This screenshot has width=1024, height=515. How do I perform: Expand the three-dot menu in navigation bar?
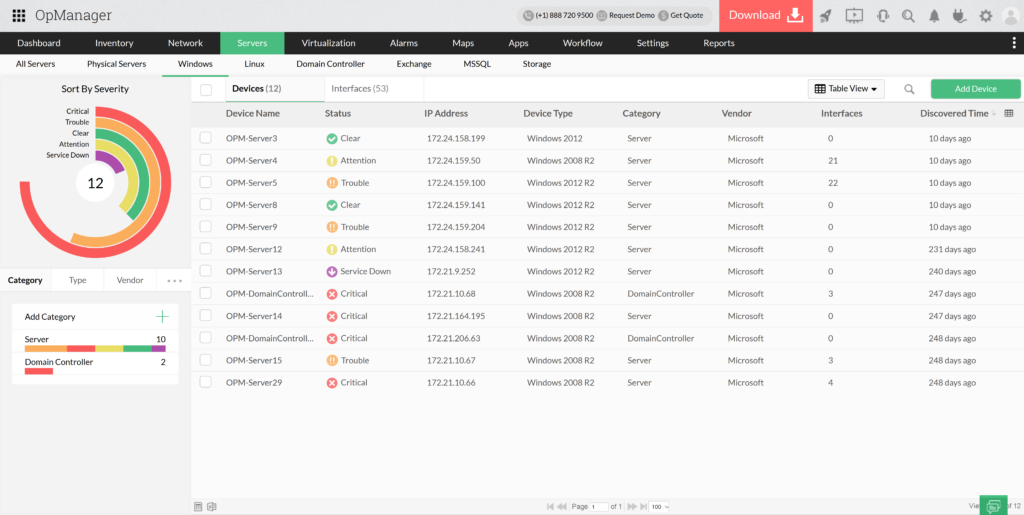click(1014, 43)
